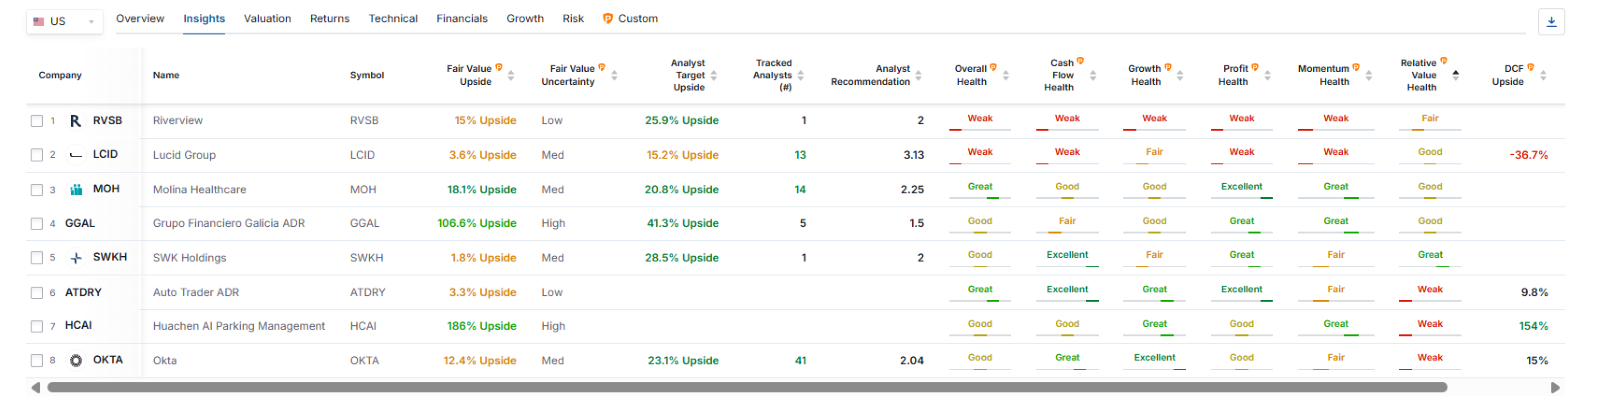Screen dimensions: 1600x400
Task: Open Huachen AI Parking Management link
Action: (x=239, y=326)
